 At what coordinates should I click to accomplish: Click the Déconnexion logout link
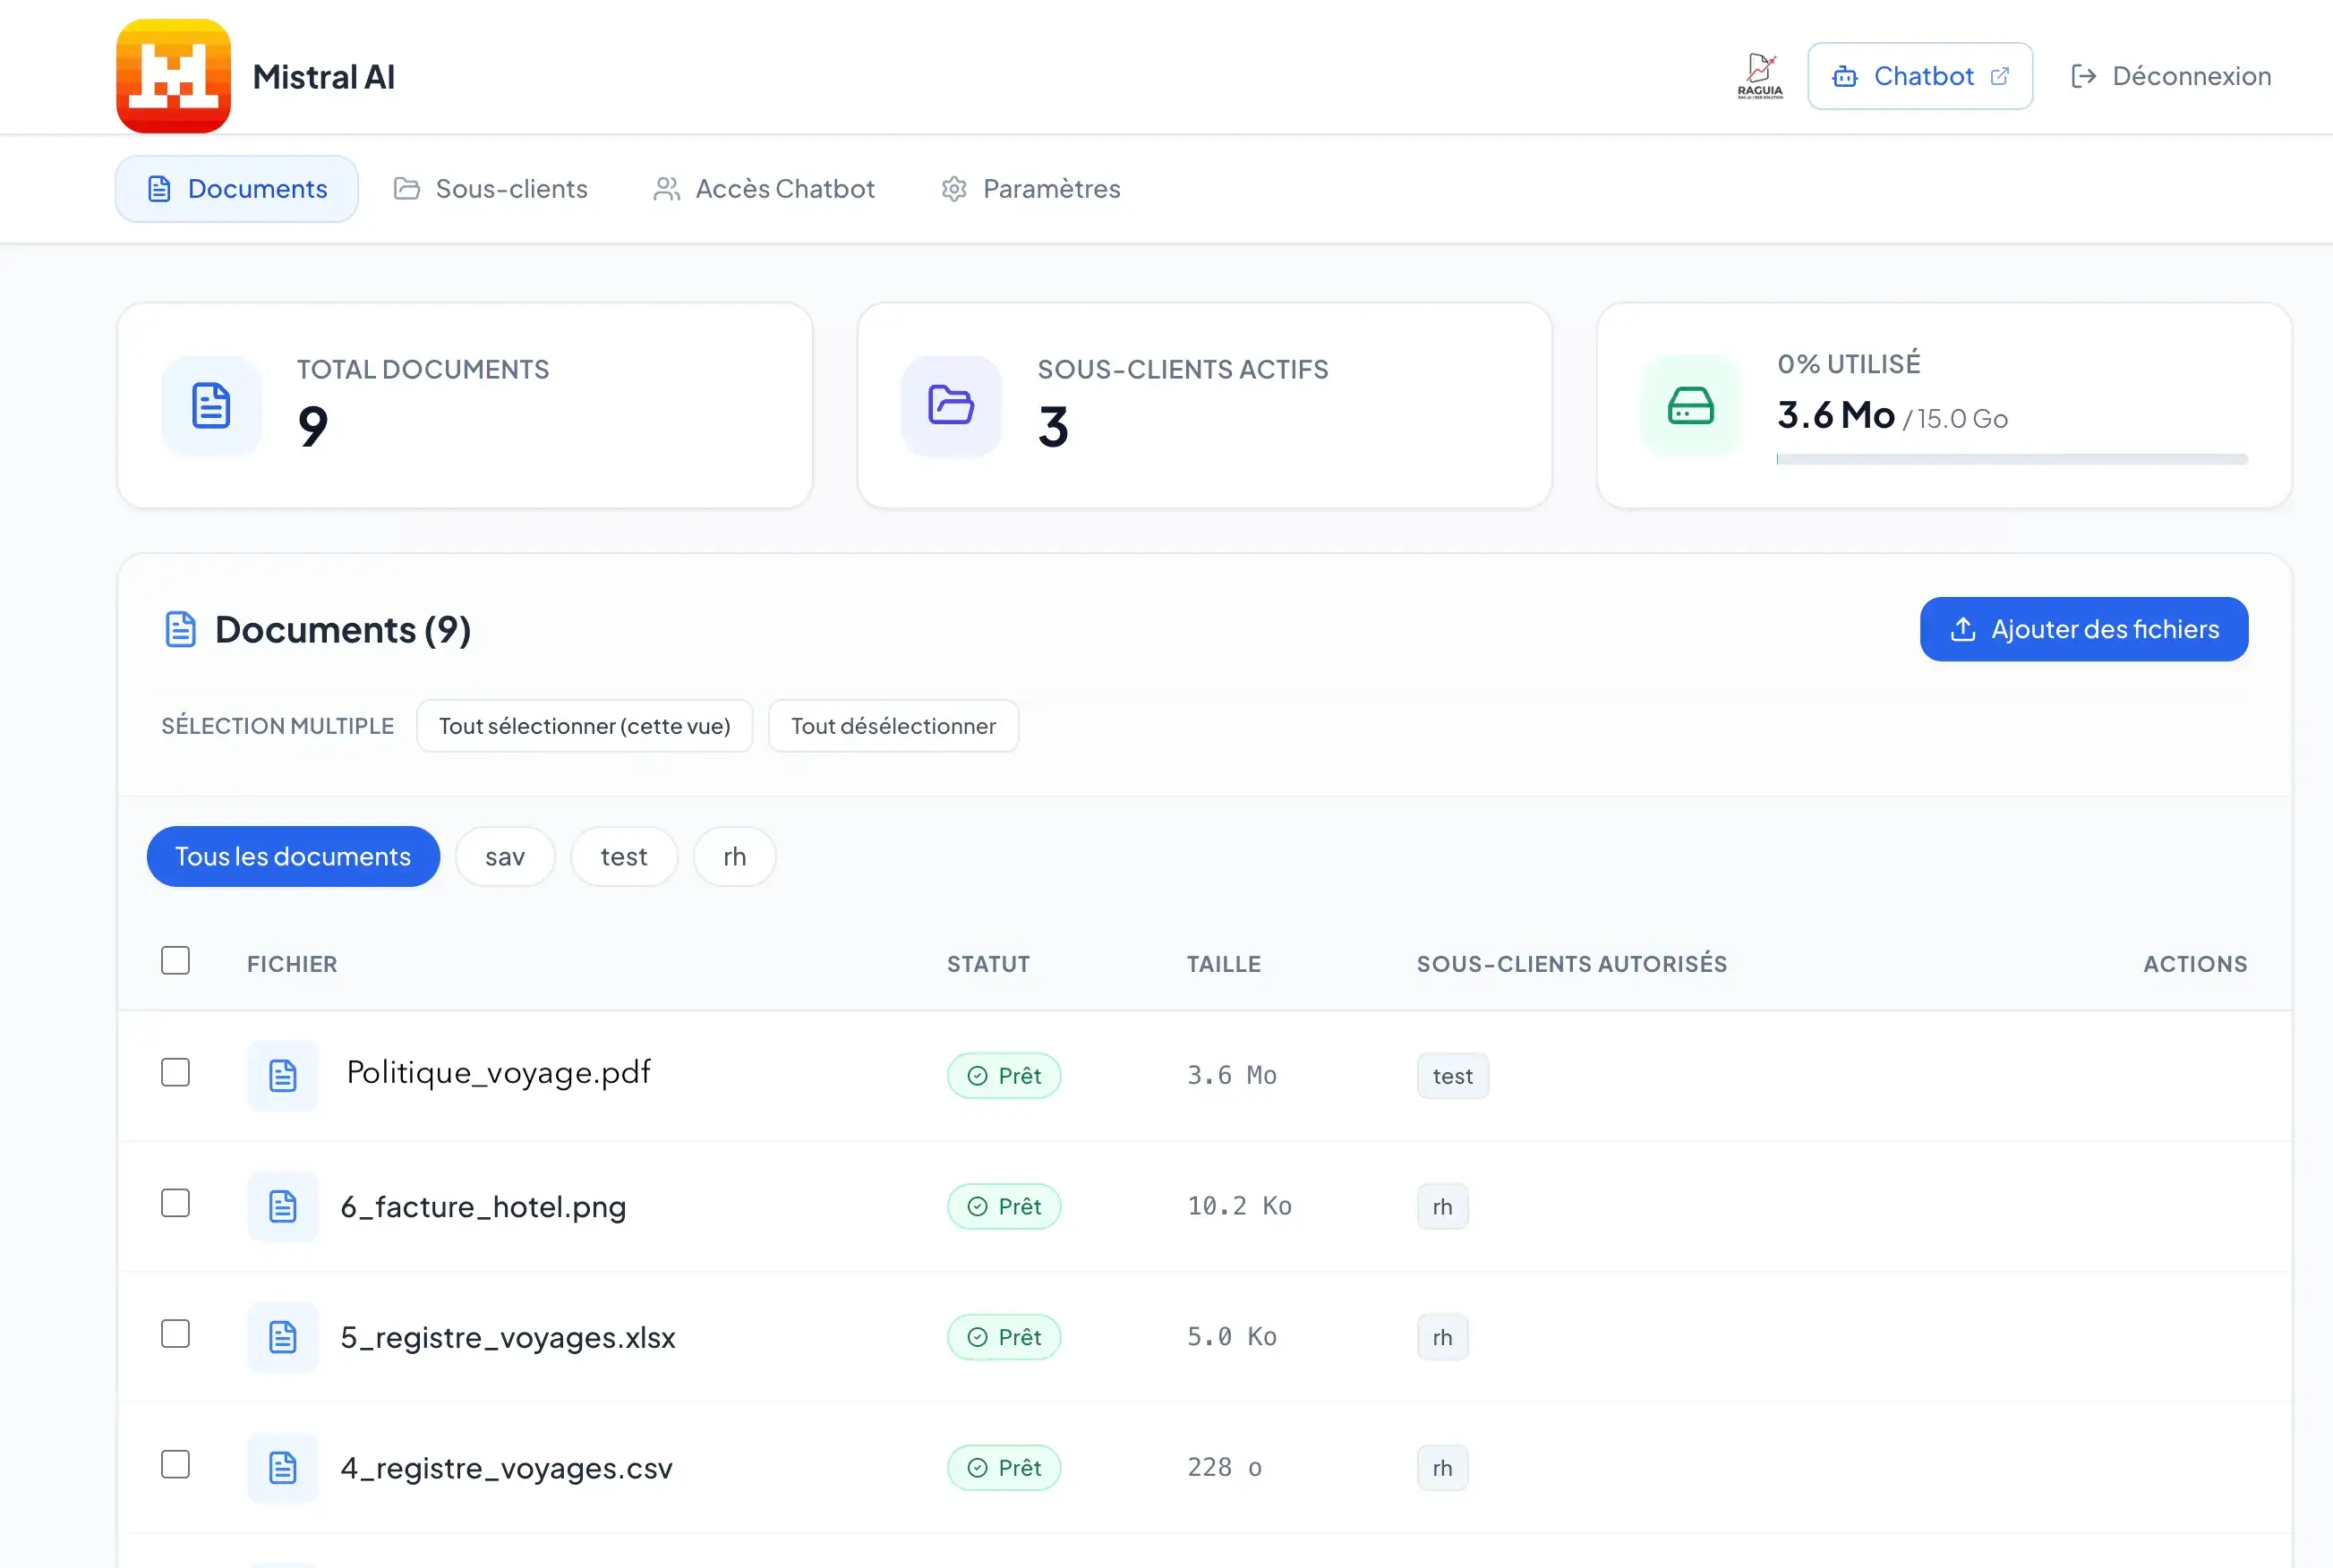2170,76
